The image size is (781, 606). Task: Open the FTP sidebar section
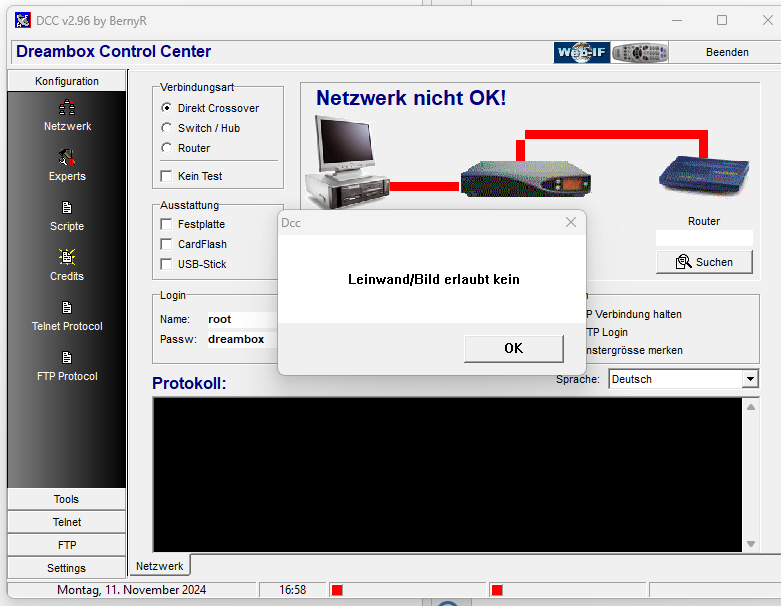pos(67,545)
